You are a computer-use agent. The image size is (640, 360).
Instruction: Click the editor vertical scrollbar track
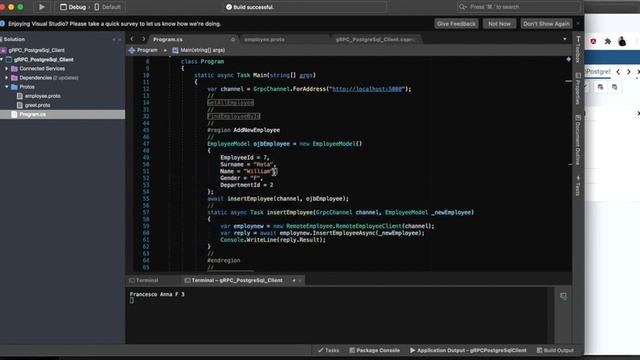pos(568,163)
